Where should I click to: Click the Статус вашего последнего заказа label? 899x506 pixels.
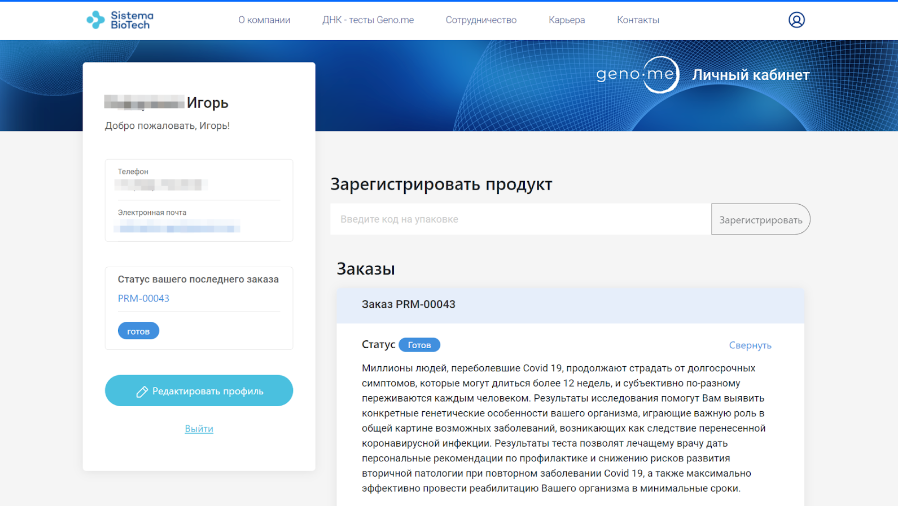[x=198, y=280]
